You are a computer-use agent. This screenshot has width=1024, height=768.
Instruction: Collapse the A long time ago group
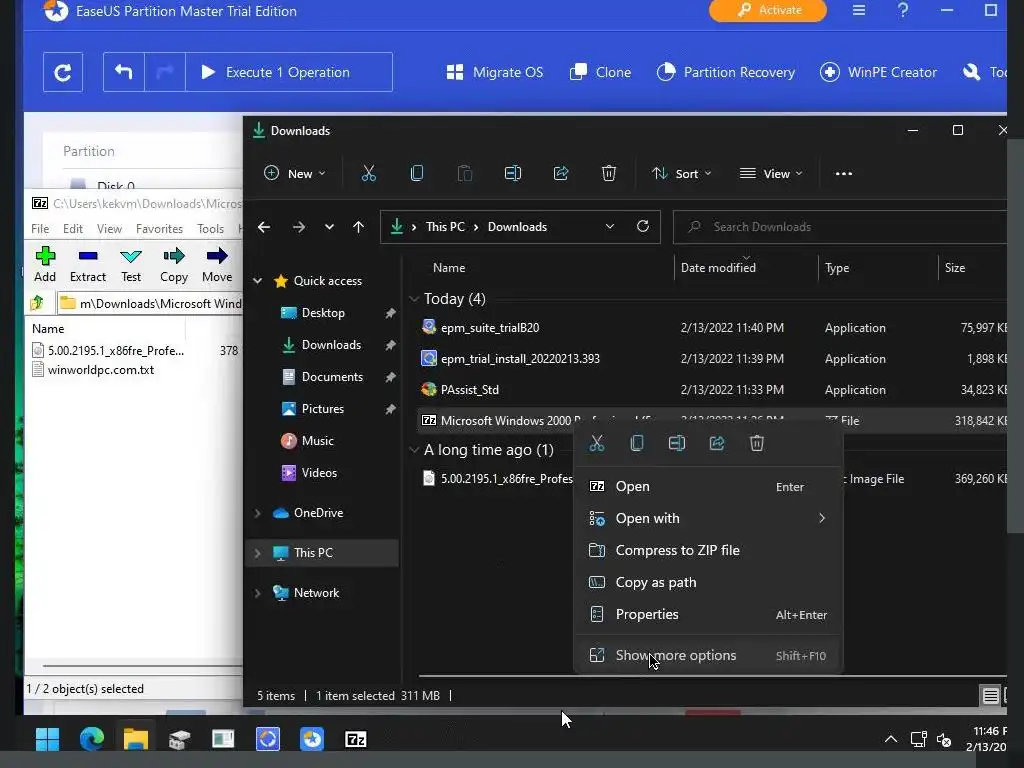point(413,450)
